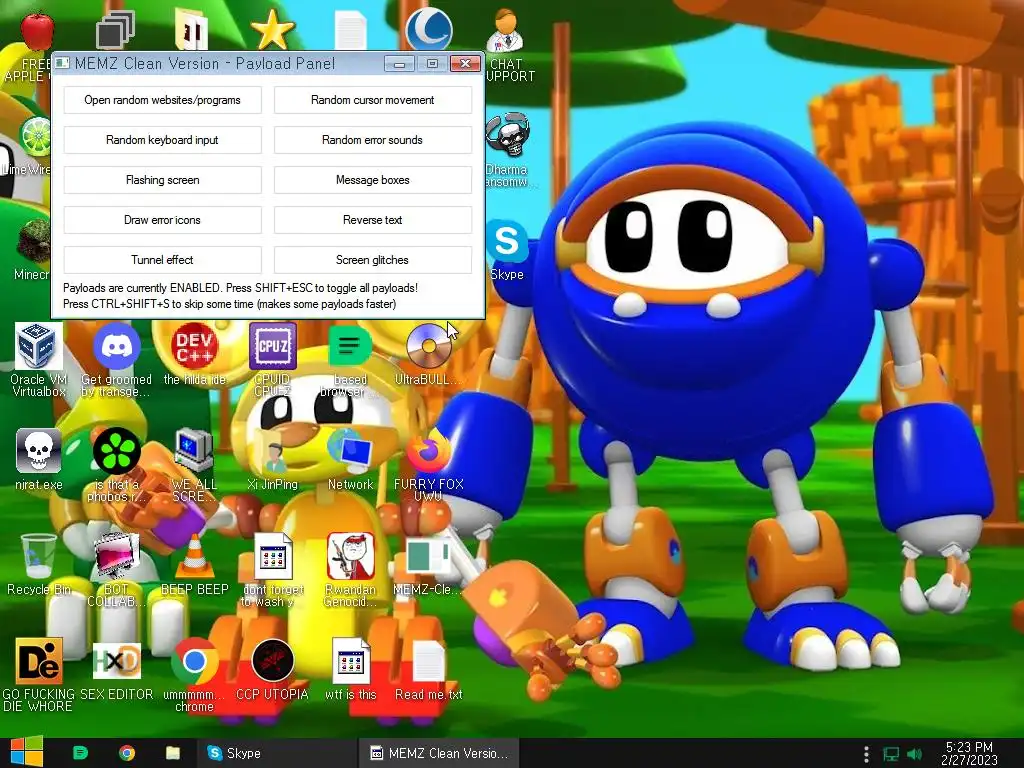Screen dimensions: 1024x768
Task: Click the Draw error icons button
Action: pos(163,220)
